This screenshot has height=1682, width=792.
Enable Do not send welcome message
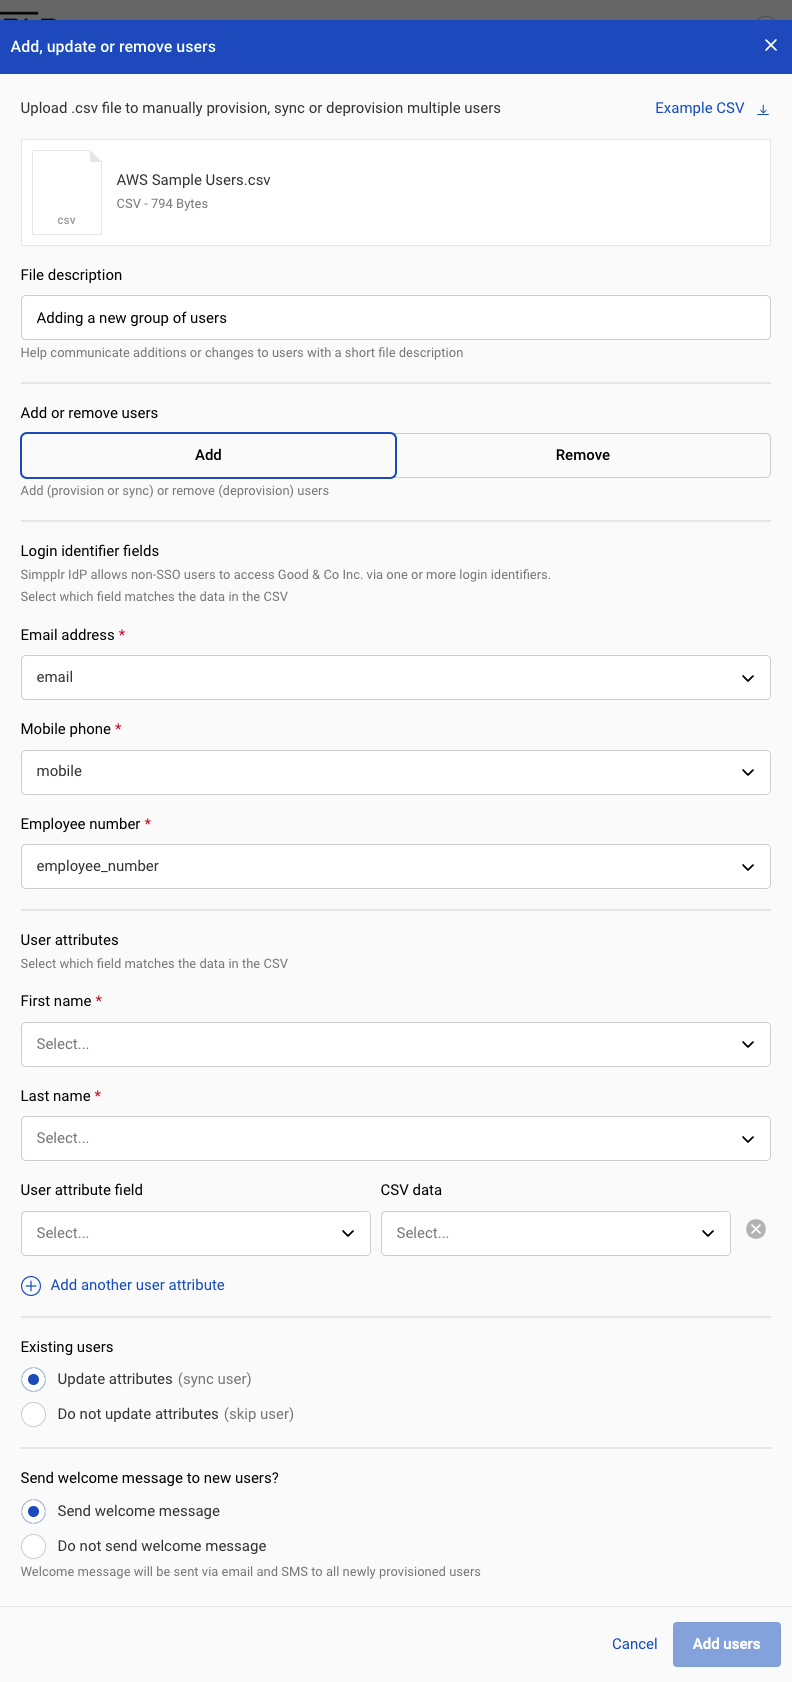[33, 1546]
